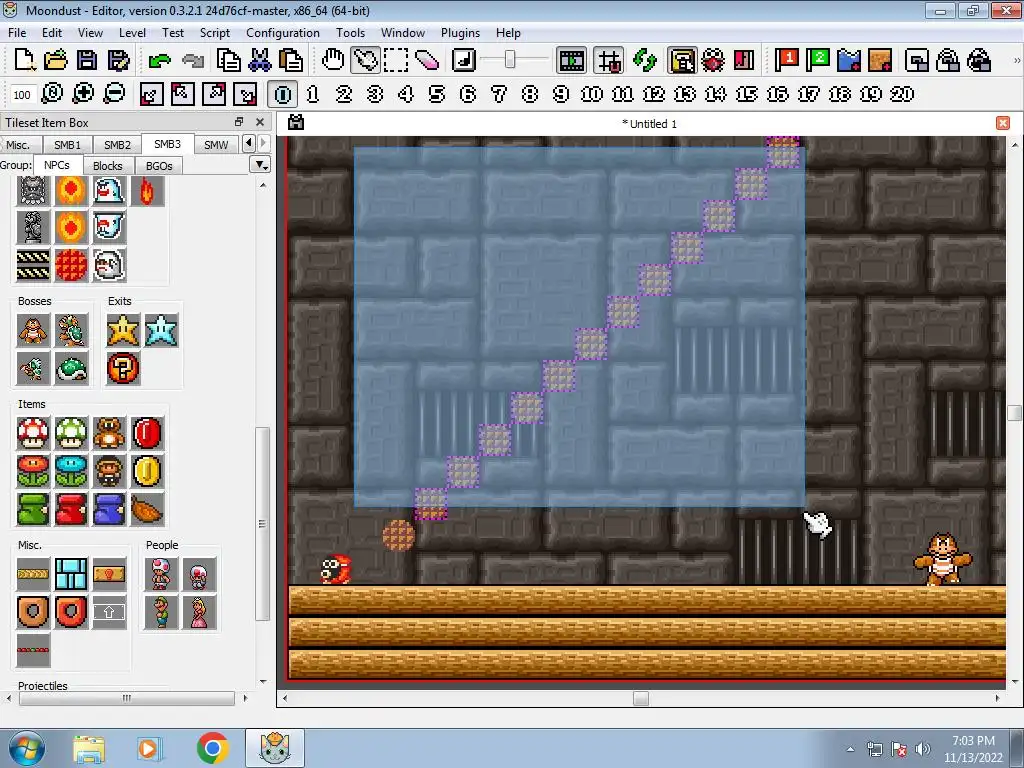Undo last action with green arrow
1024x768 pixels.
point(159,60)
